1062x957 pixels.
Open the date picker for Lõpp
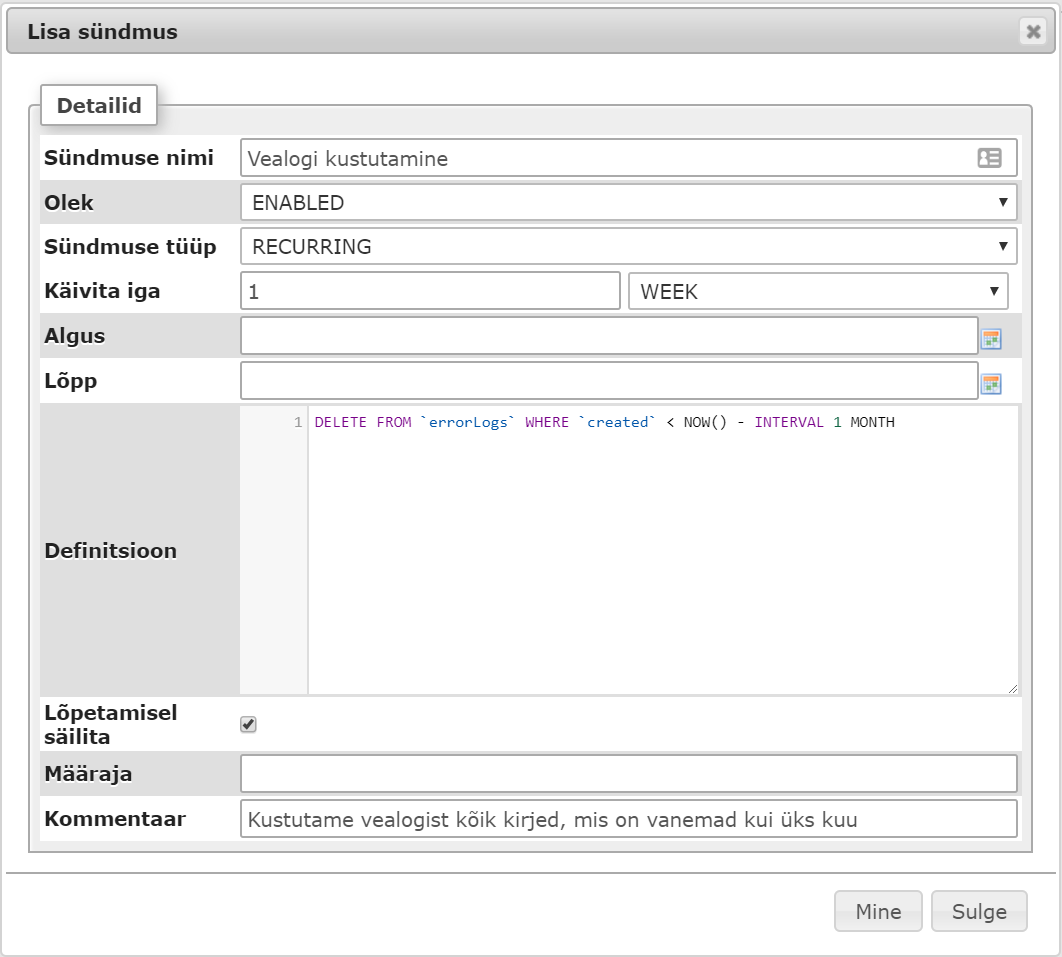[x=990, y=383]
